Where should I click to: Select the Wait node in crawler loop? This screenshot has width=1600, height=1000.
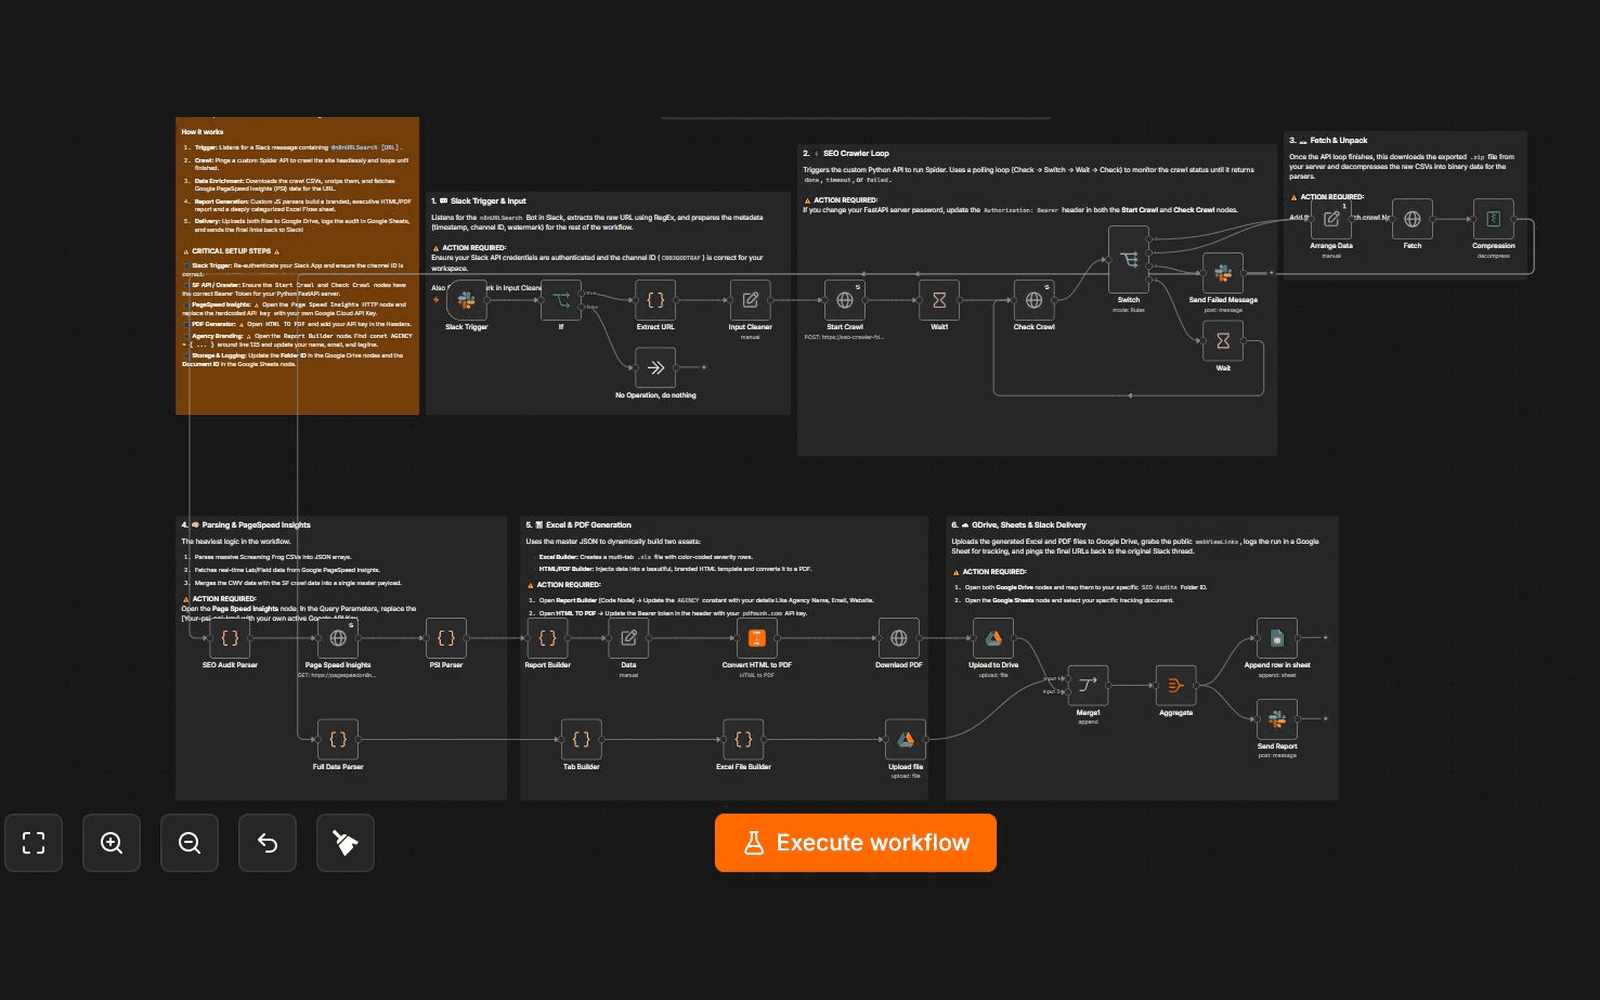[x=1223, y=341]
